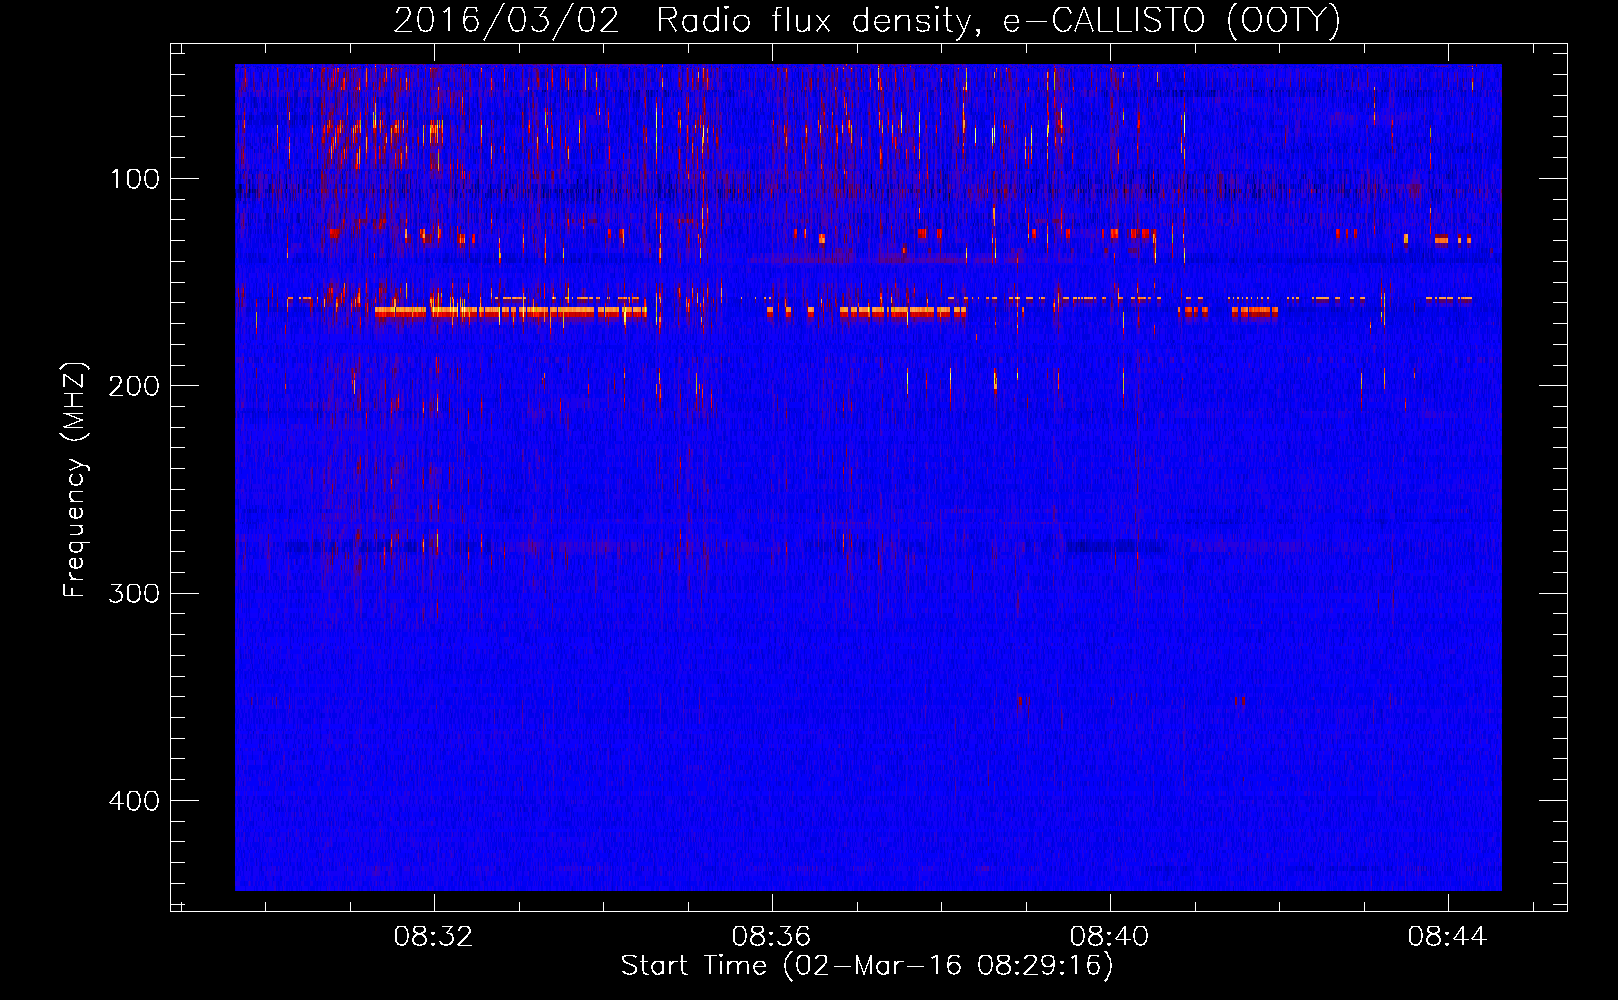Click the 08:44 time tick label
The height and width of the screenshot is (1000, 1618).
click(x=1447, y=937)
